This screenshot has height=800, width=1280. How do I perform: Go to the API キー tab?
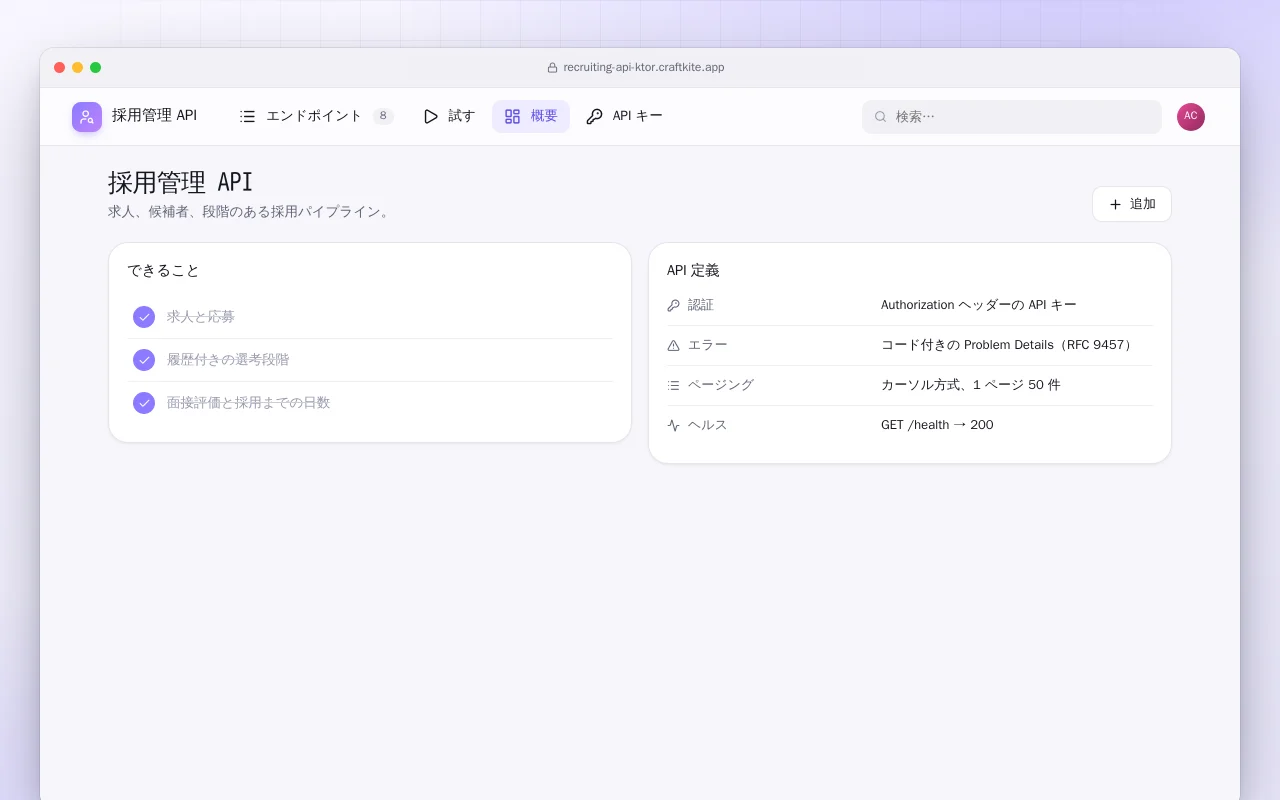point(624,116)
